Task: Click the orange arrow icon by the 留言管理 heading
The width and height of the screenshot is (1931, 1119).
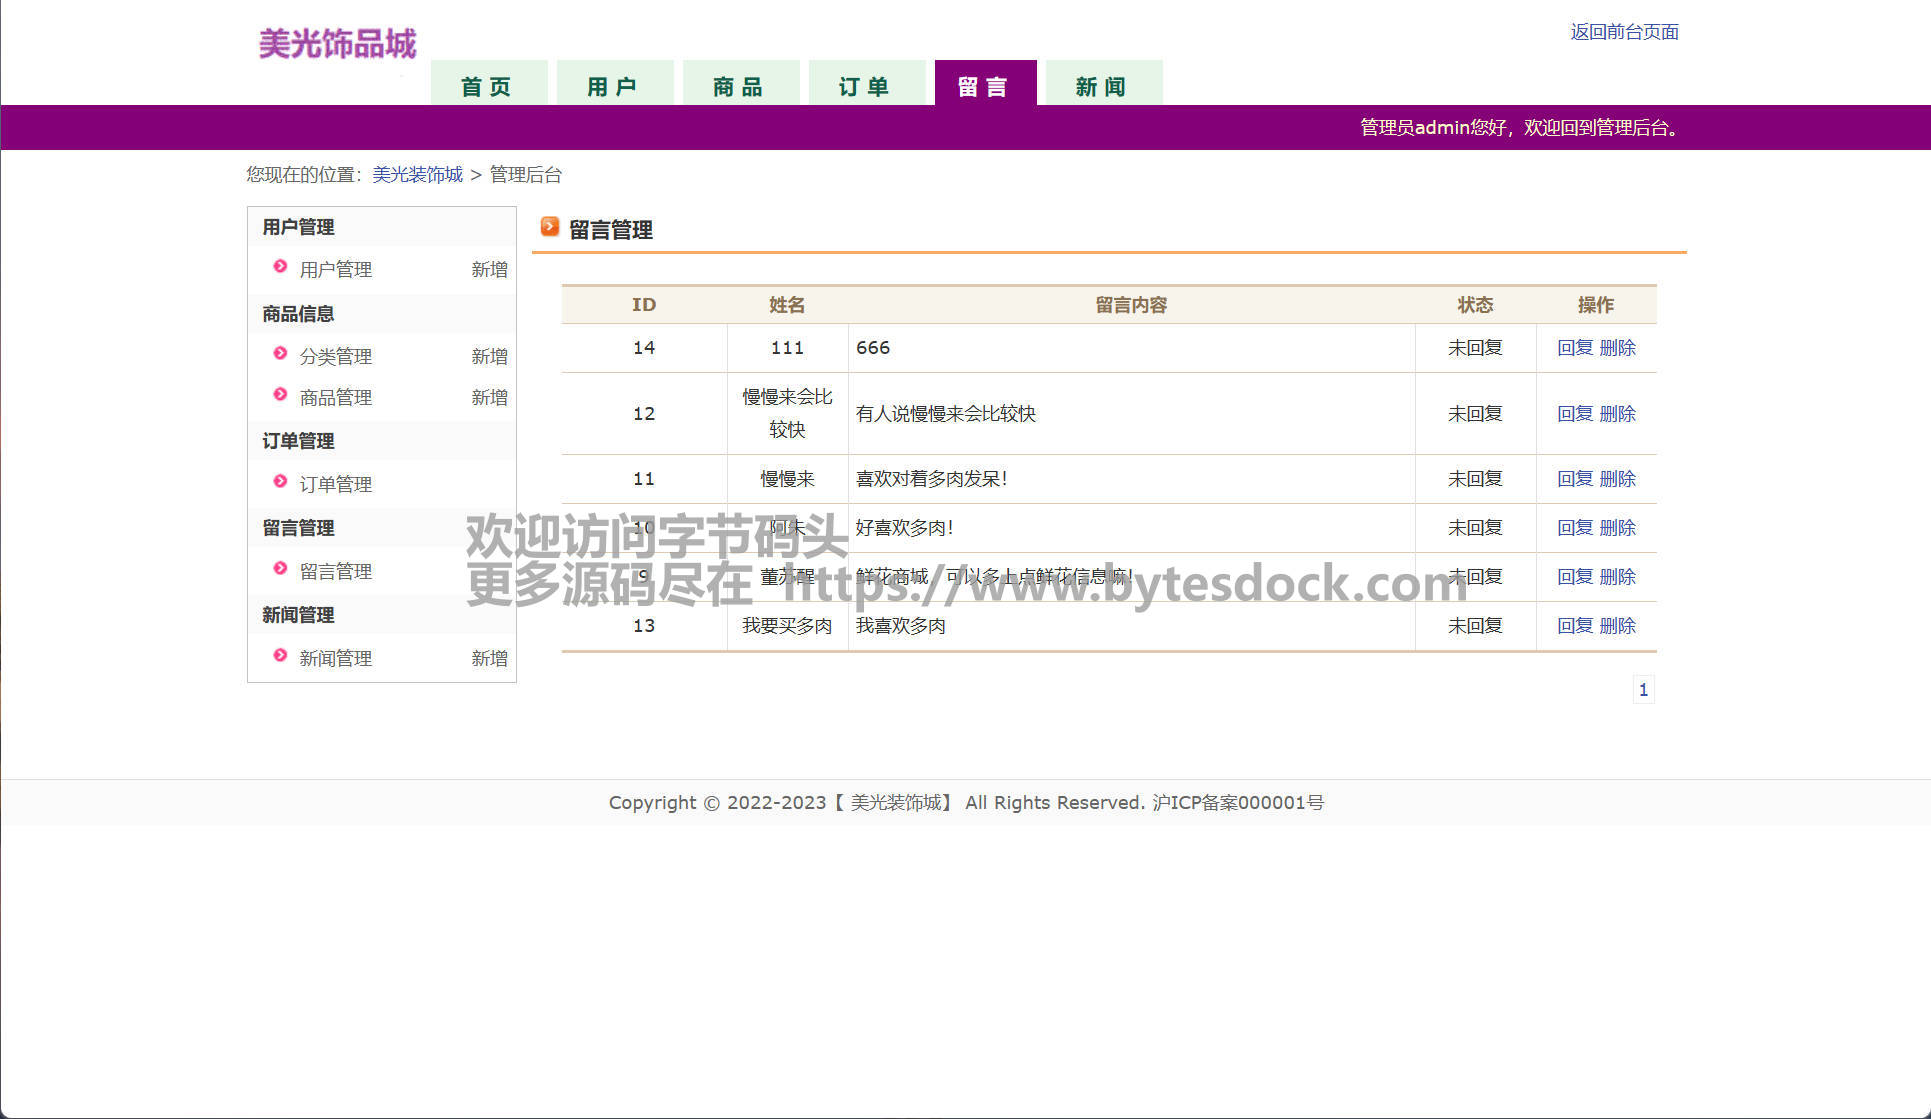Action: pyautogui.click(x=549, y=227)
